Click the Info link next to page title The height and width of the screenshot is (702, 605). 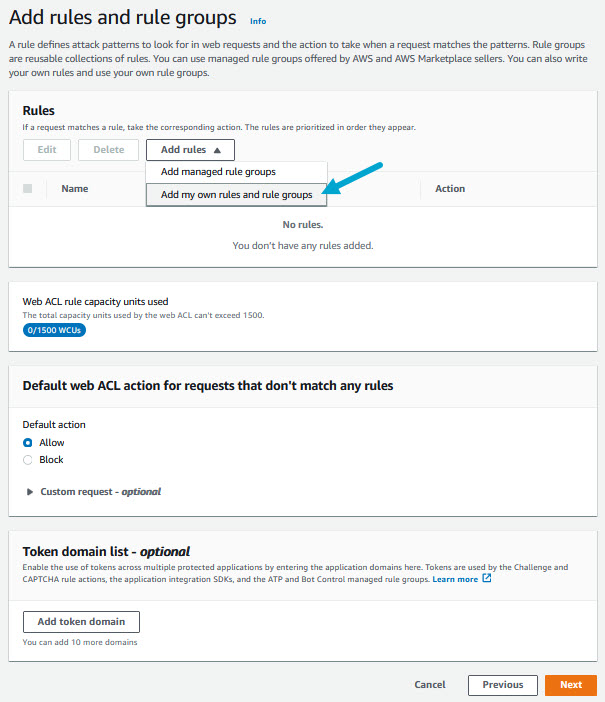(x=258, y=20)
